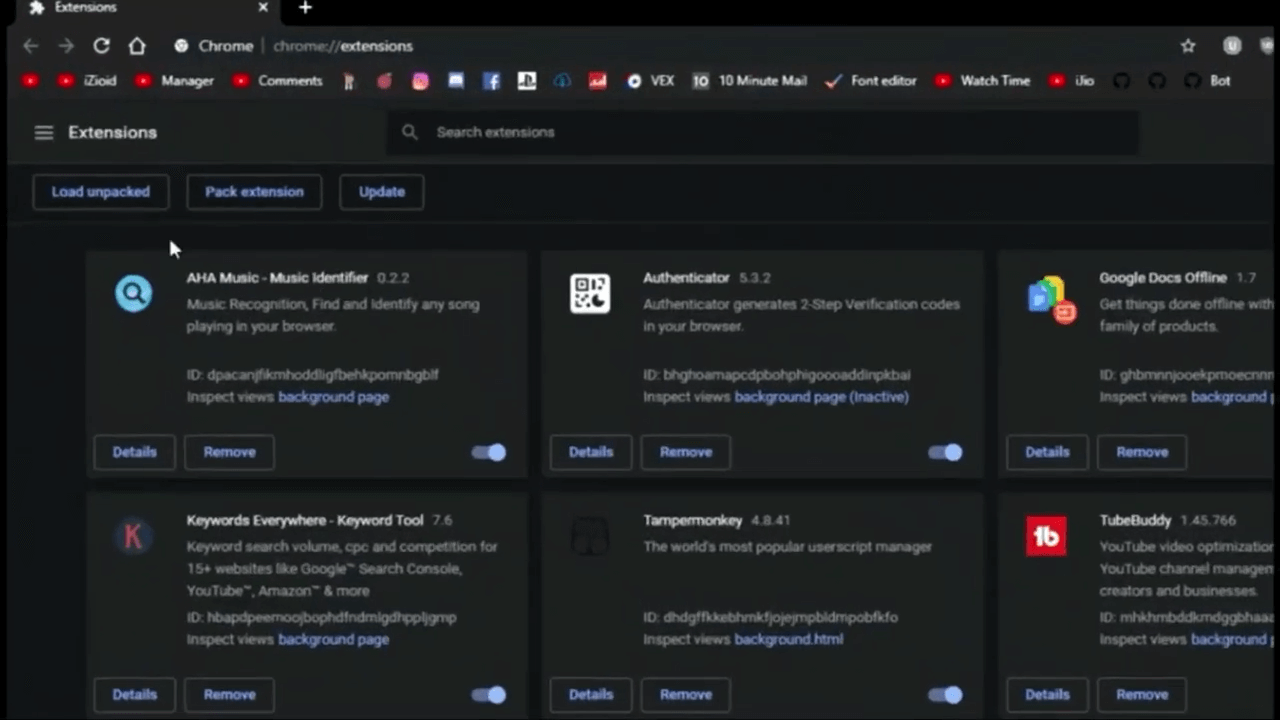Remove the Keywords Everywhere extension
The width and height of the screenshot is (1280, 720).
[230, 694]
